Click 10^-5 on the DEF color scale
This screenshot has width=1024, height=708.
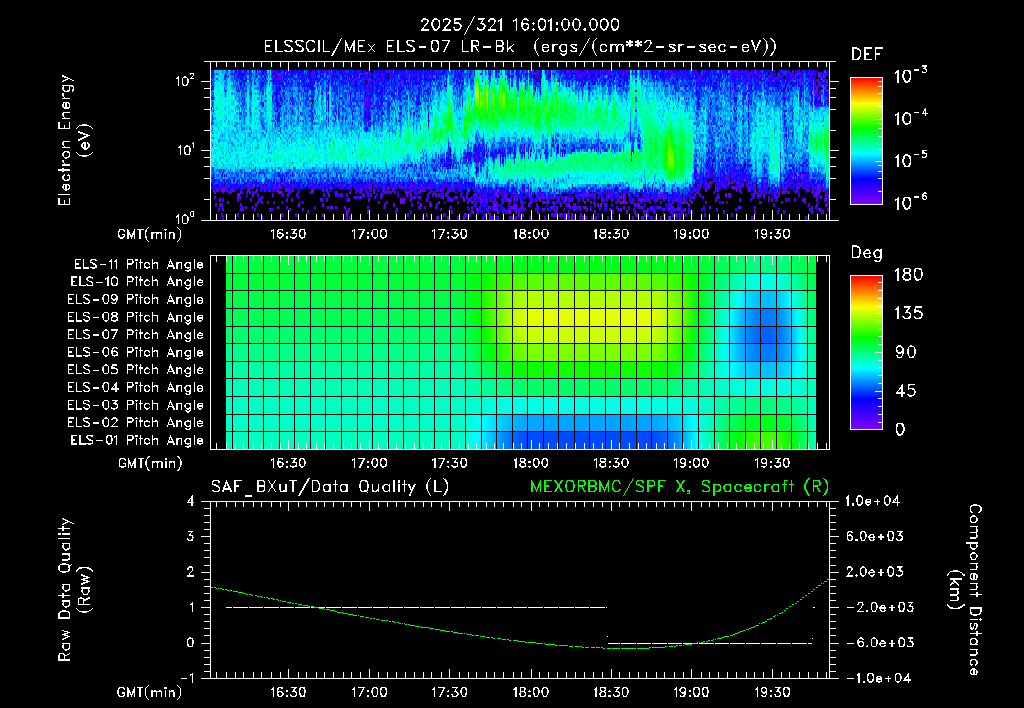(x=911, y=160)
